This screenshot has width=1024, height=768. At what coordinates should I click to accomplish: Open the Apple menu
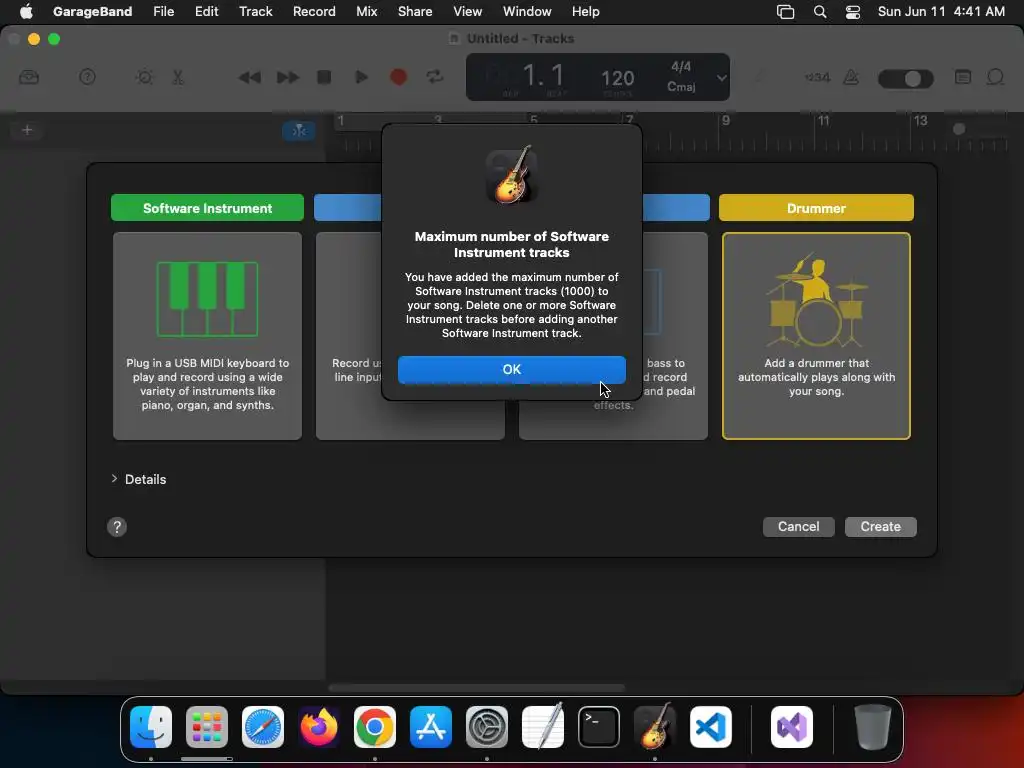[26, 11]
